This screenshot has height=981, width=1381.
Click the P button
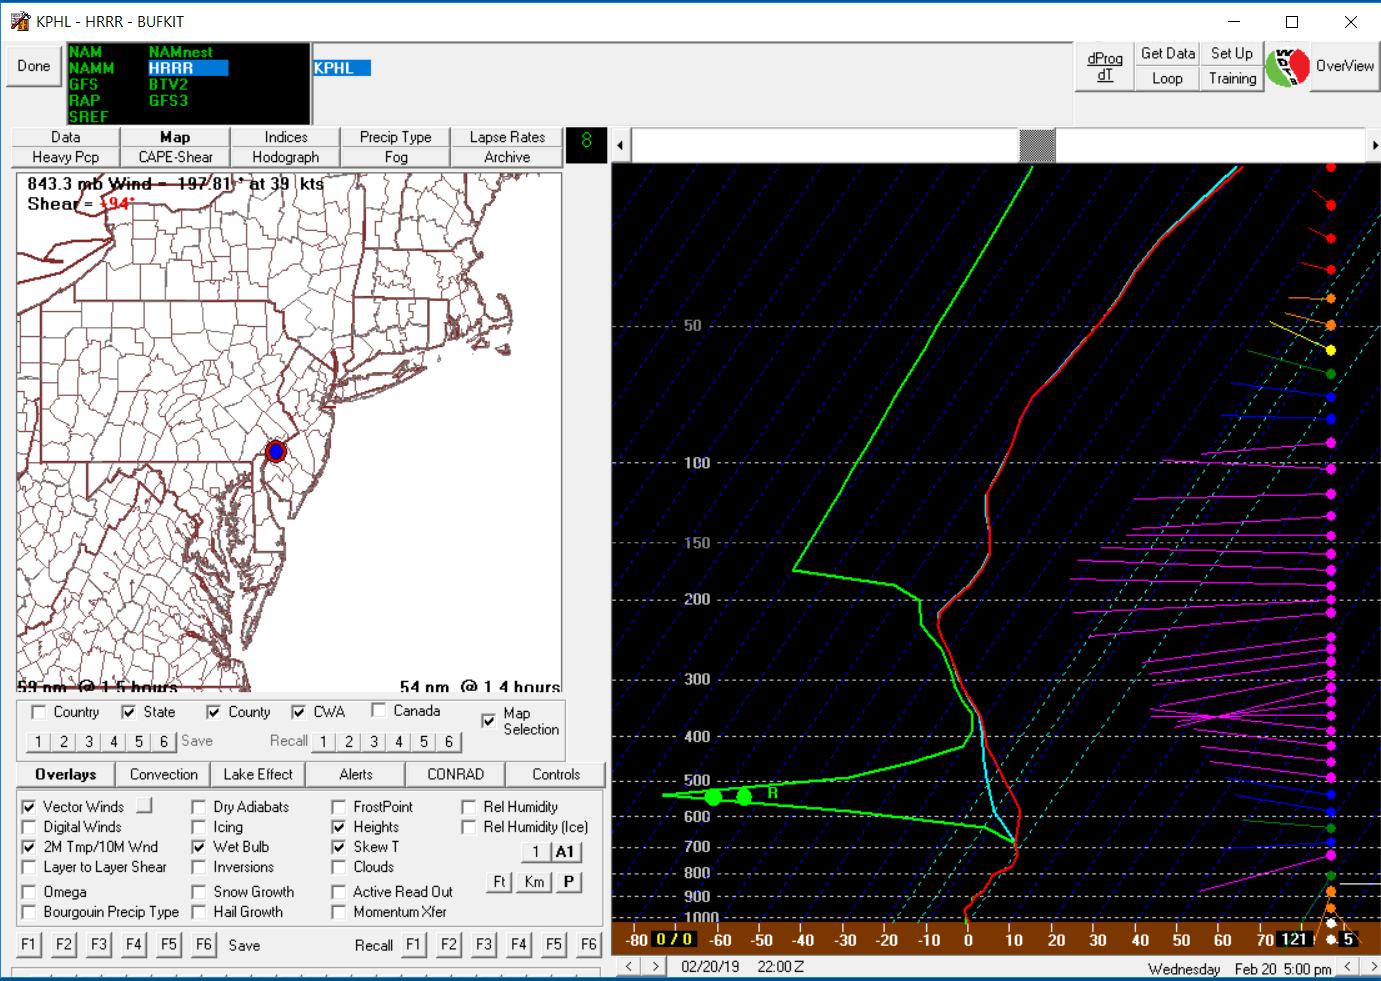coord(568,882)
